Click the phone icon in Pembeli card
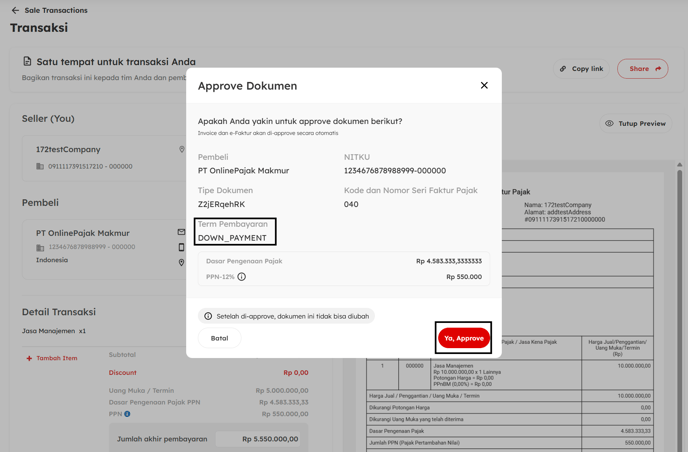Viewport: 688px width, 452px height. coord(181,247)
